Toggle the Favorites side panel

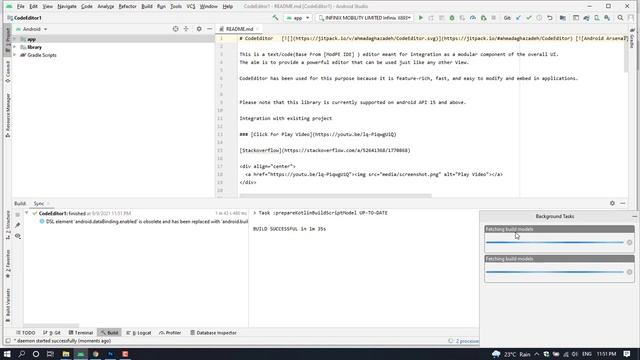pyautogui.click(x=8, y=264)
